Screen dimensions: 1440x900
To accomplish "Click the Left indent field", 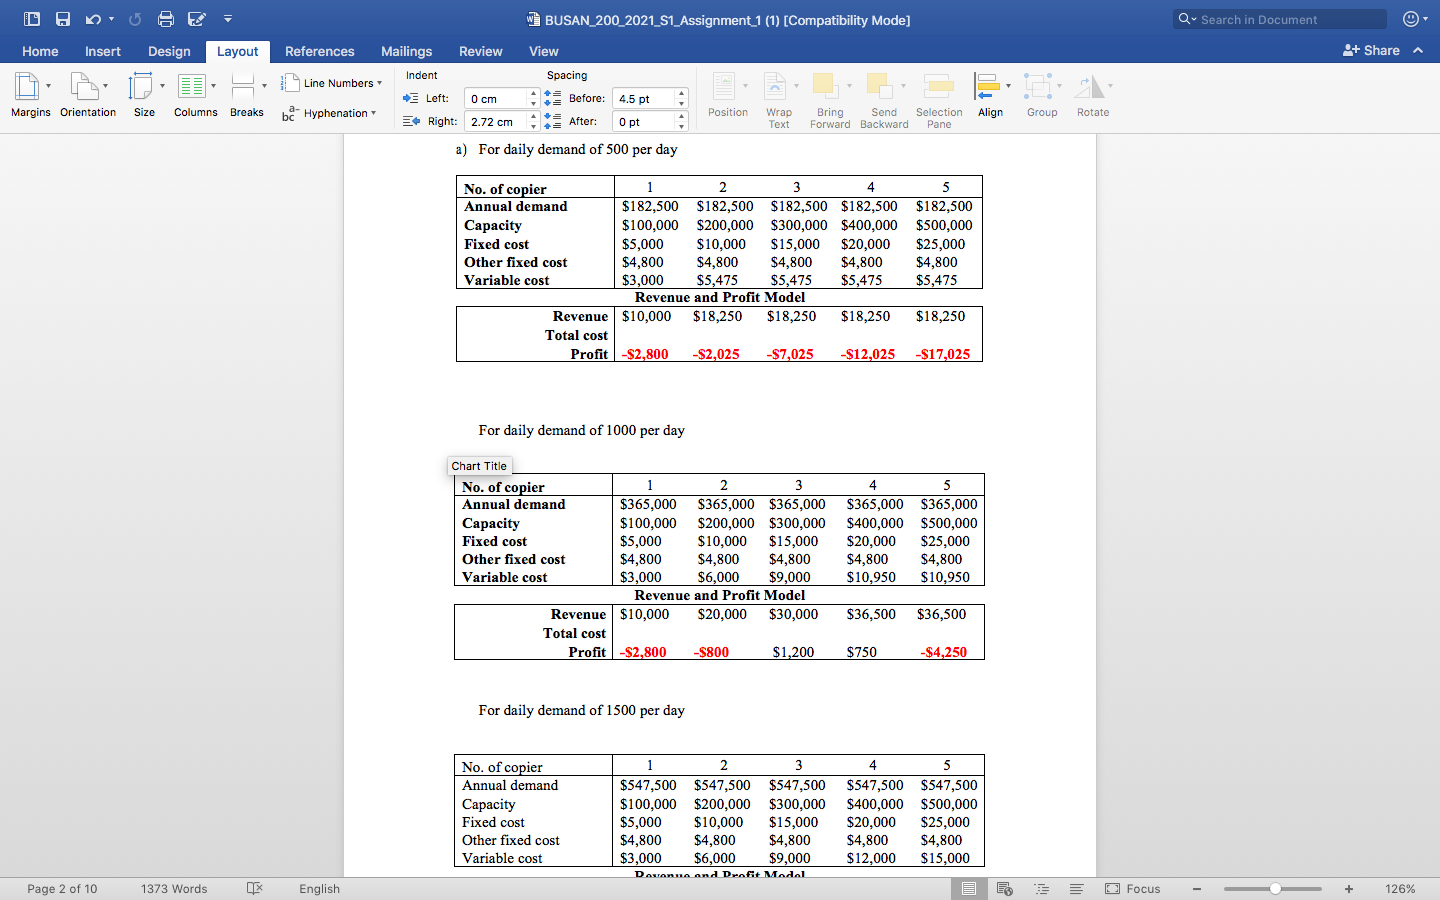I will [x=496, y=98].
